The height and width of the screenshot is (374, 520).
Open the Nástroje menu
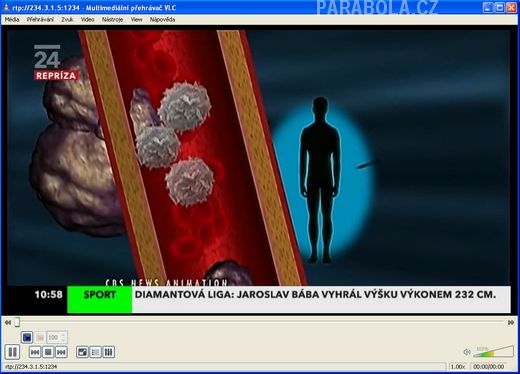[x=112, y=20]
